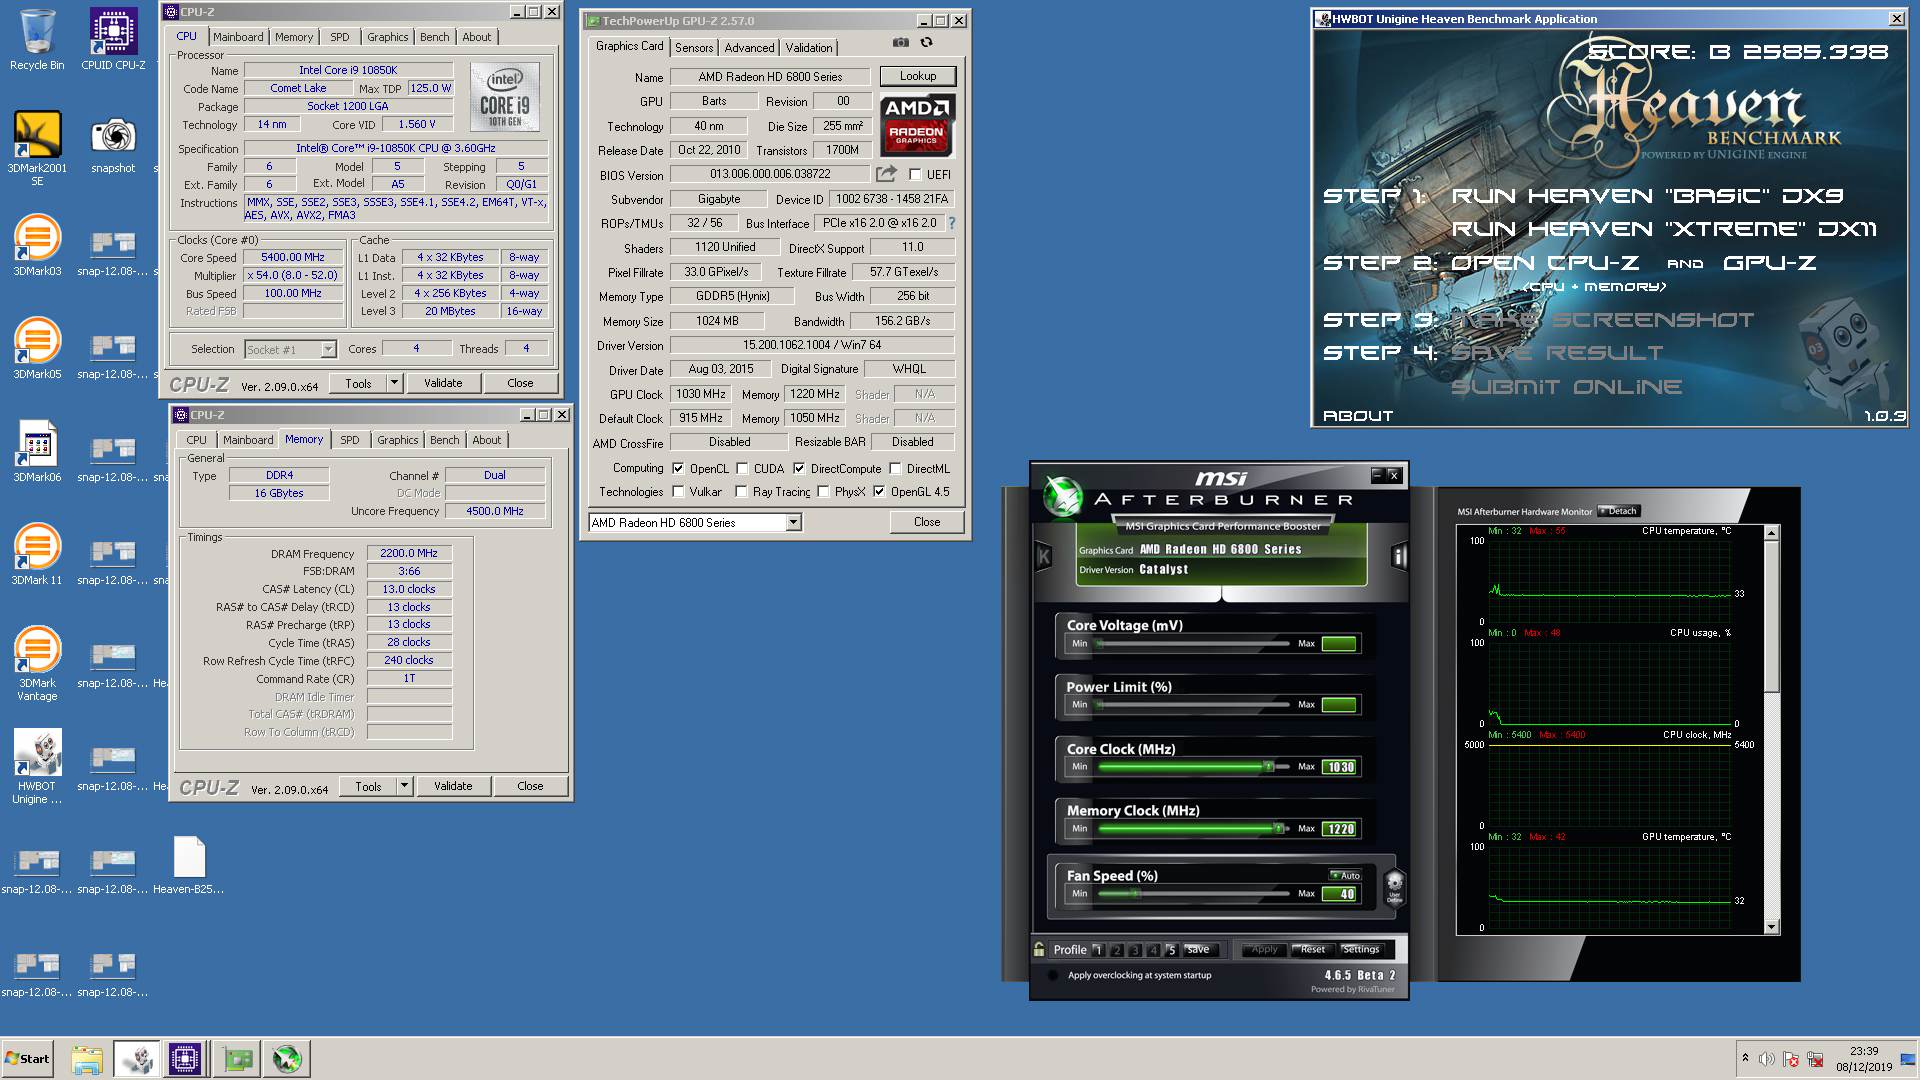The height and width of the screenshot is (1080, 1920).
Task: Click the hardware monitor scroll-down arrow
Action: (x=1771, y=927)
